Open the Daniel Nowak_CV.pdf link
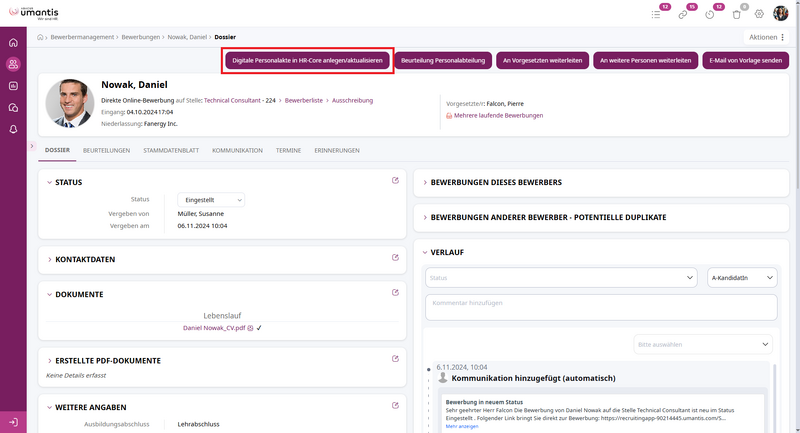 click(x=214, y=327)
